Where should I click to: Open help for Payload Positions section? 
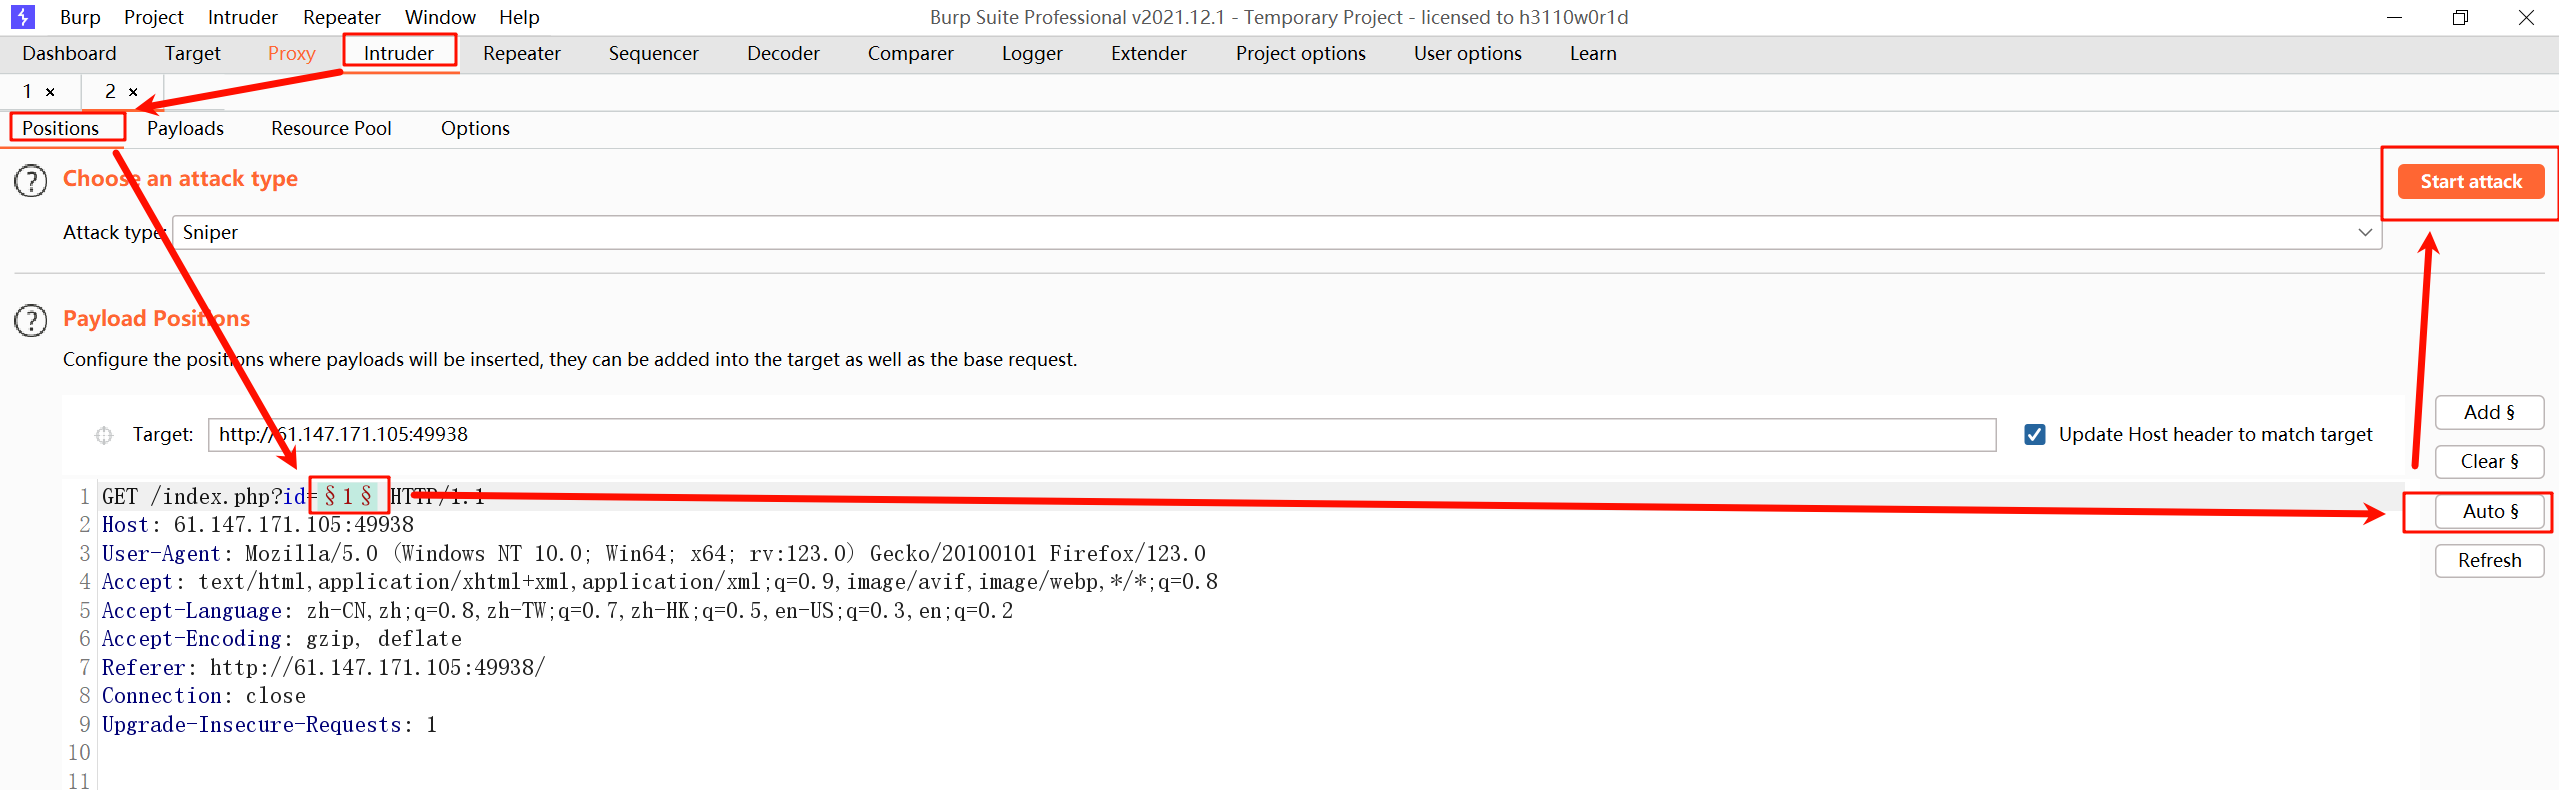(31, 321)
